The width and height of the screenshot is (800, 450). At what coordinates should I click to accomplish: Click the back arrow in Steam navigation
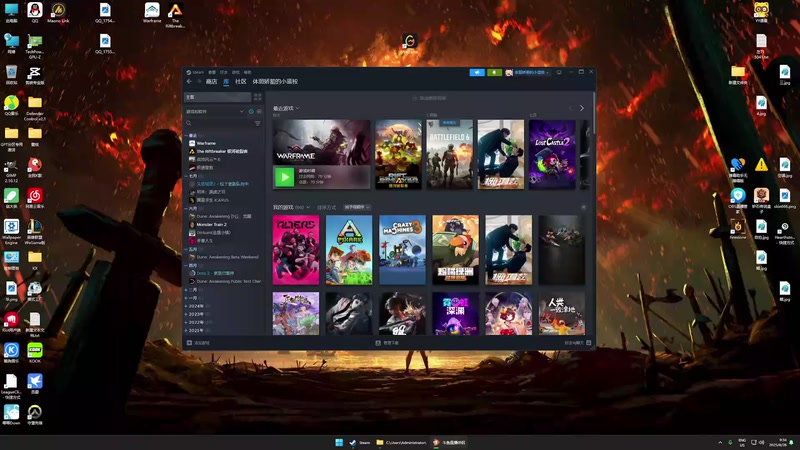[189, 82]
